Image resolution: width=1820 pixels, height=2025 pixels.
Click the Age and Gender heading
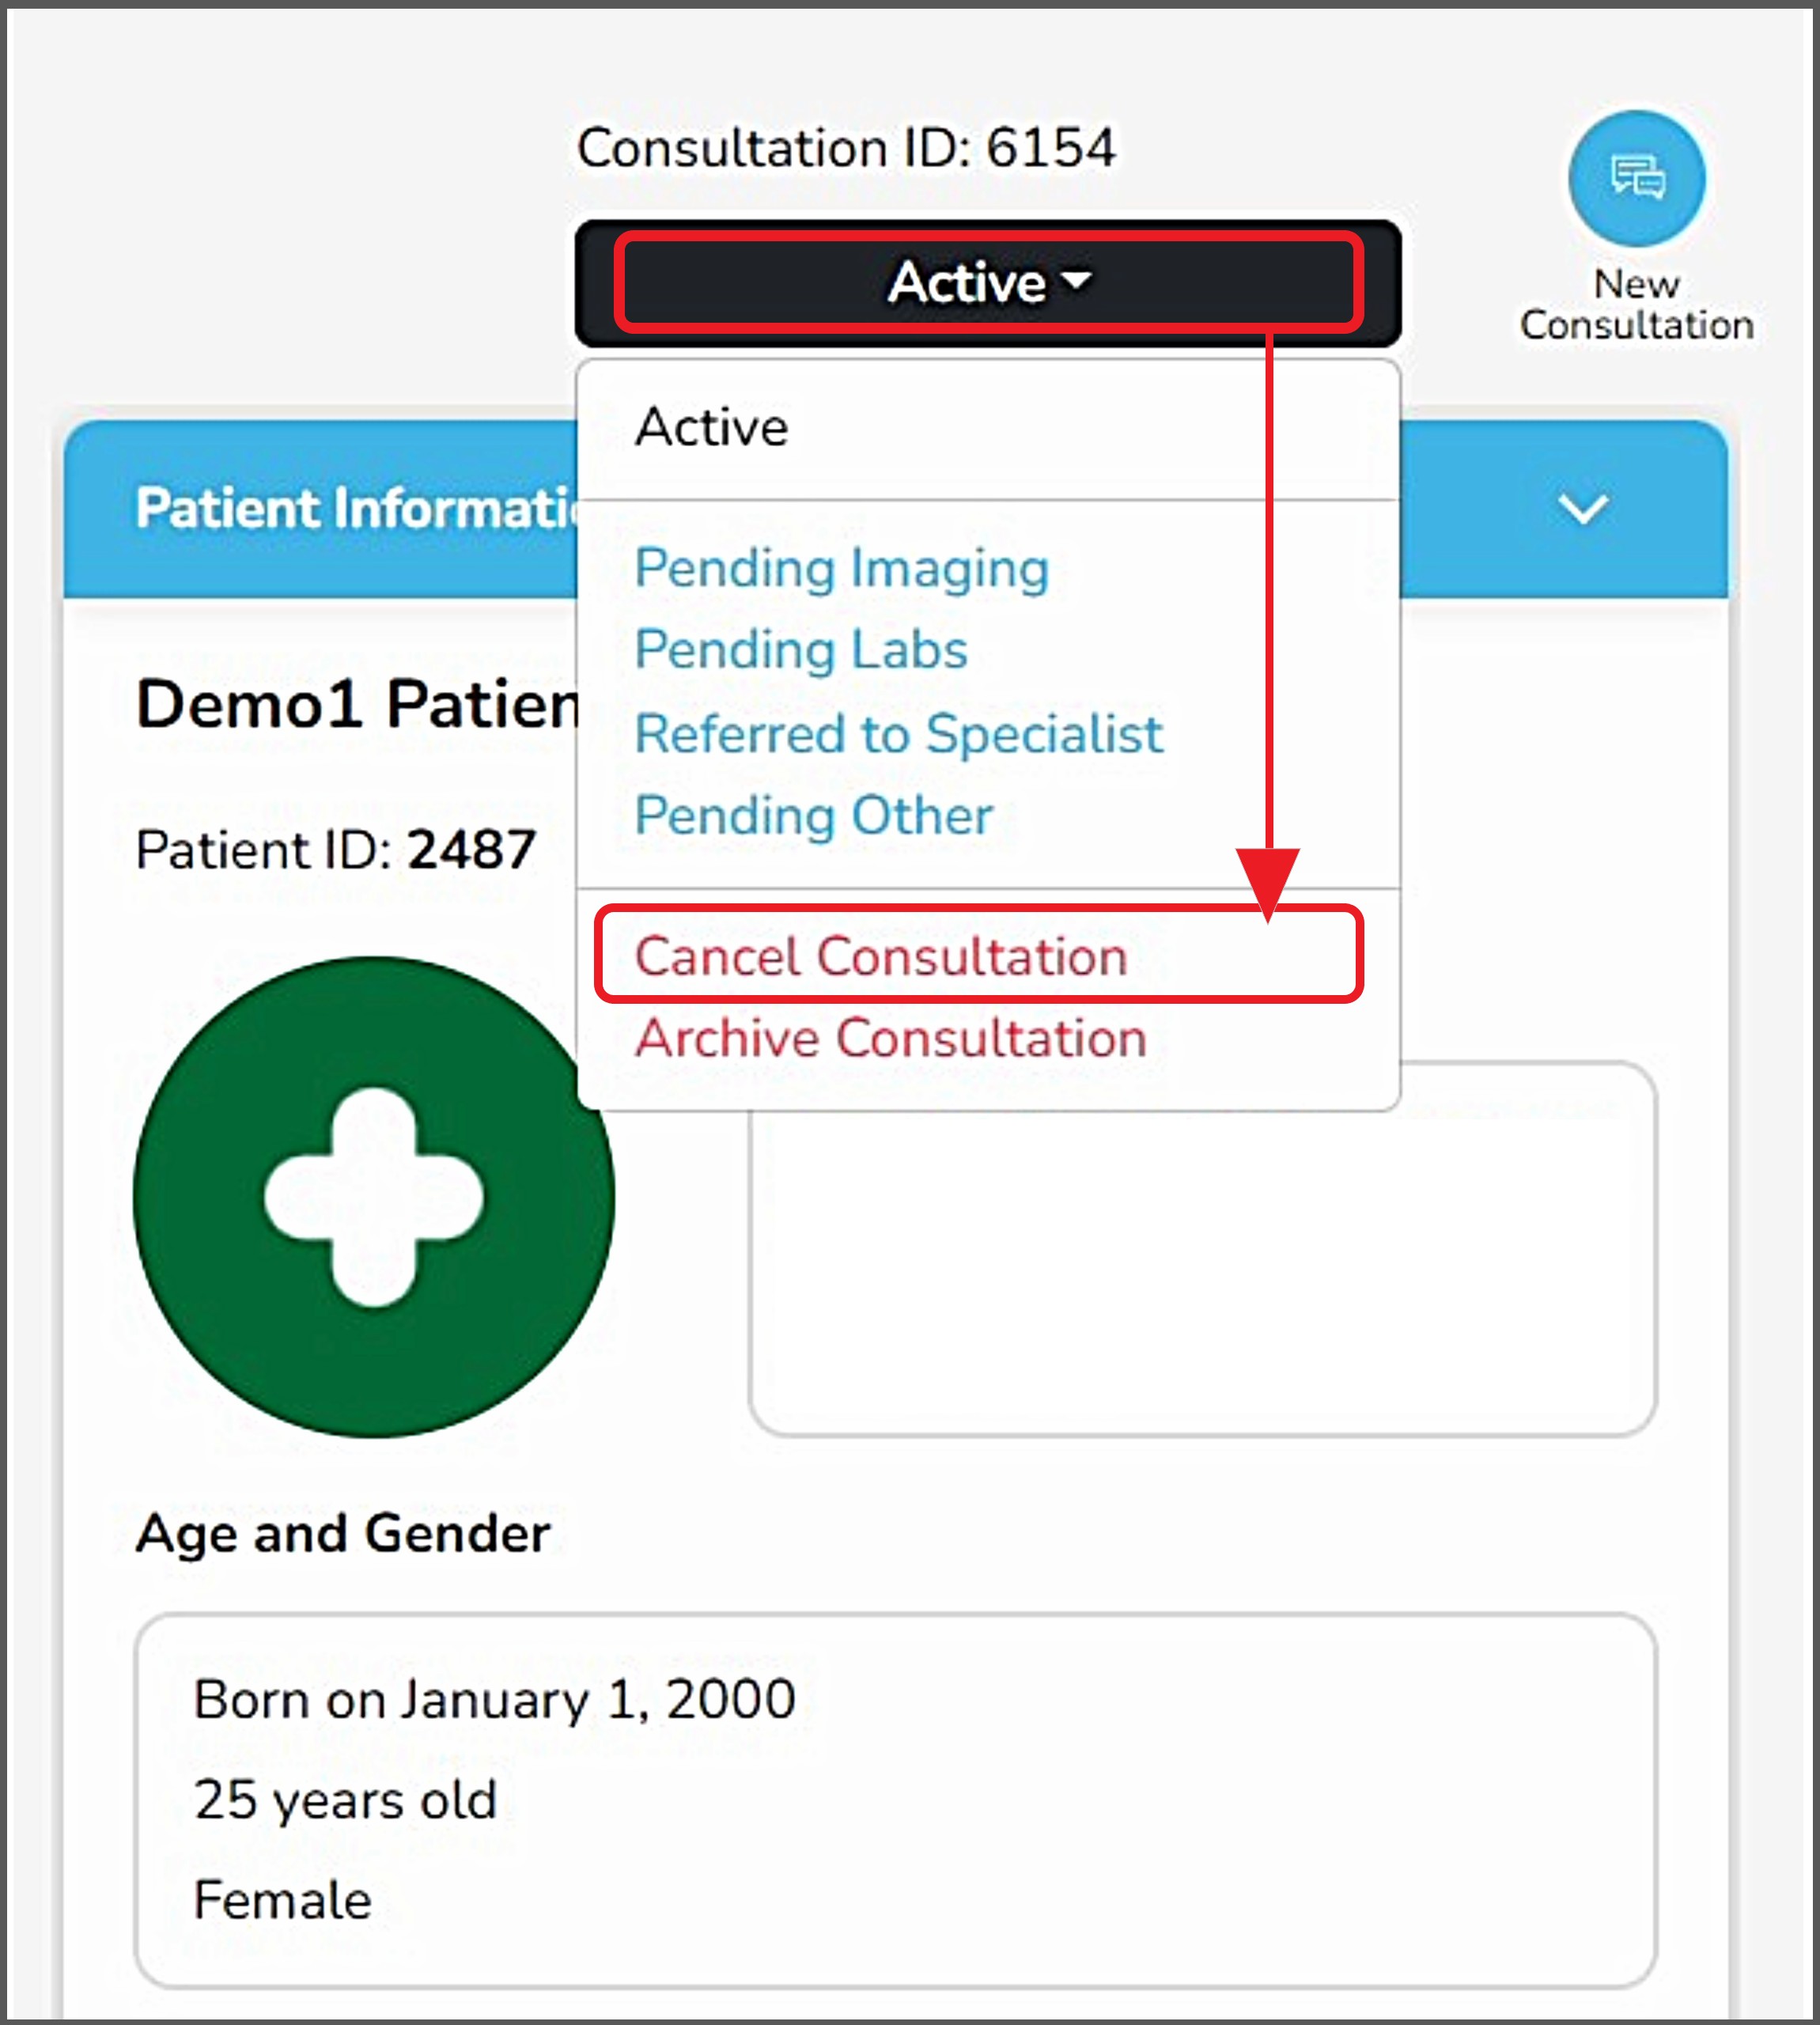[x=342, y=1532]
